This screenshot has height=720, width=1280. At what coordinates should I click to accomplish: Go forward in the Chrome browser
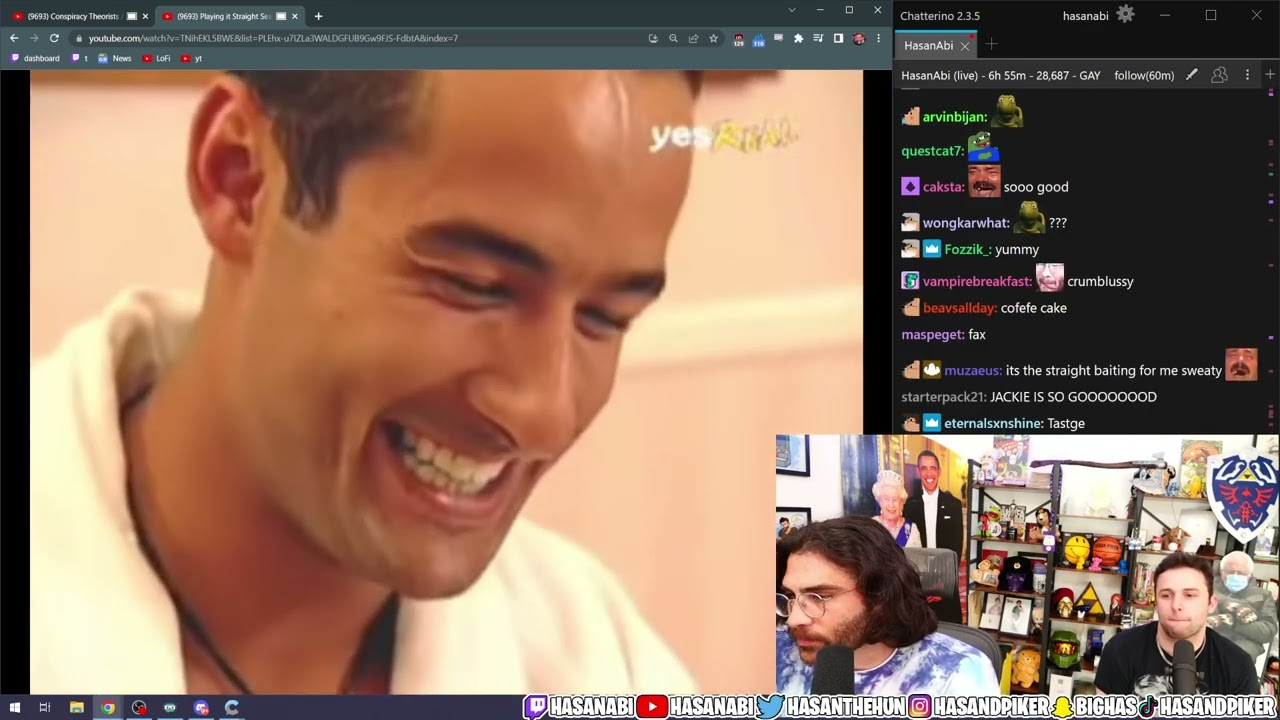[x=34, y=38]
